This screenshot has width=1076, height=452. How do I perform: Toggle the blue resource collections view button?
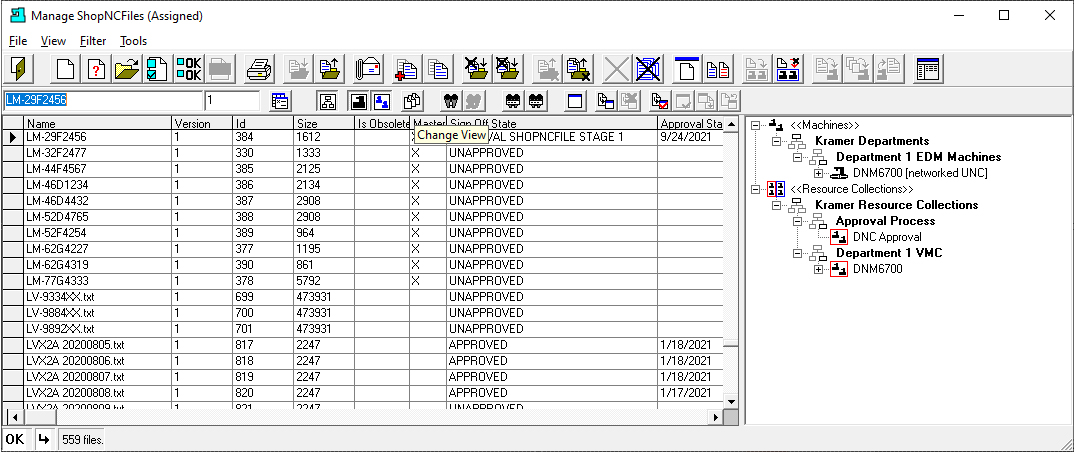(382, 101)
